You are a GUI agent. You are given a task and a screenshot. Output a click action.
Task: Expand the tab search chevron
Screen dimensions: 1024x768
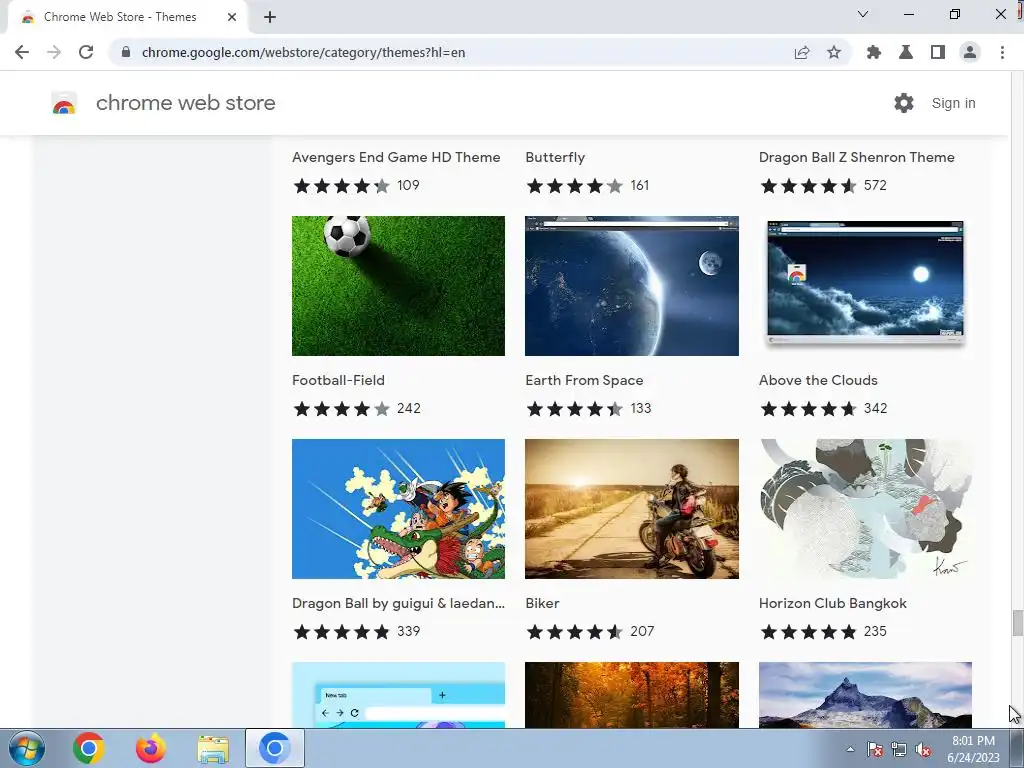click(x=863, y=14)
